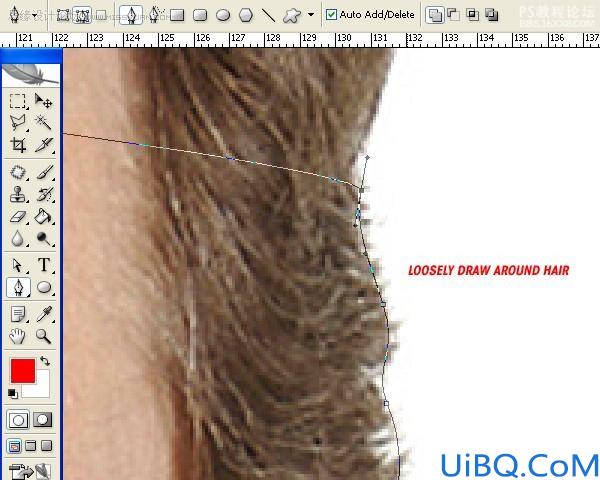Choose the Rounded Rectangle shape in the options bar
The image size is (600, 480).
pyautogui.click(x=200, y=15)
